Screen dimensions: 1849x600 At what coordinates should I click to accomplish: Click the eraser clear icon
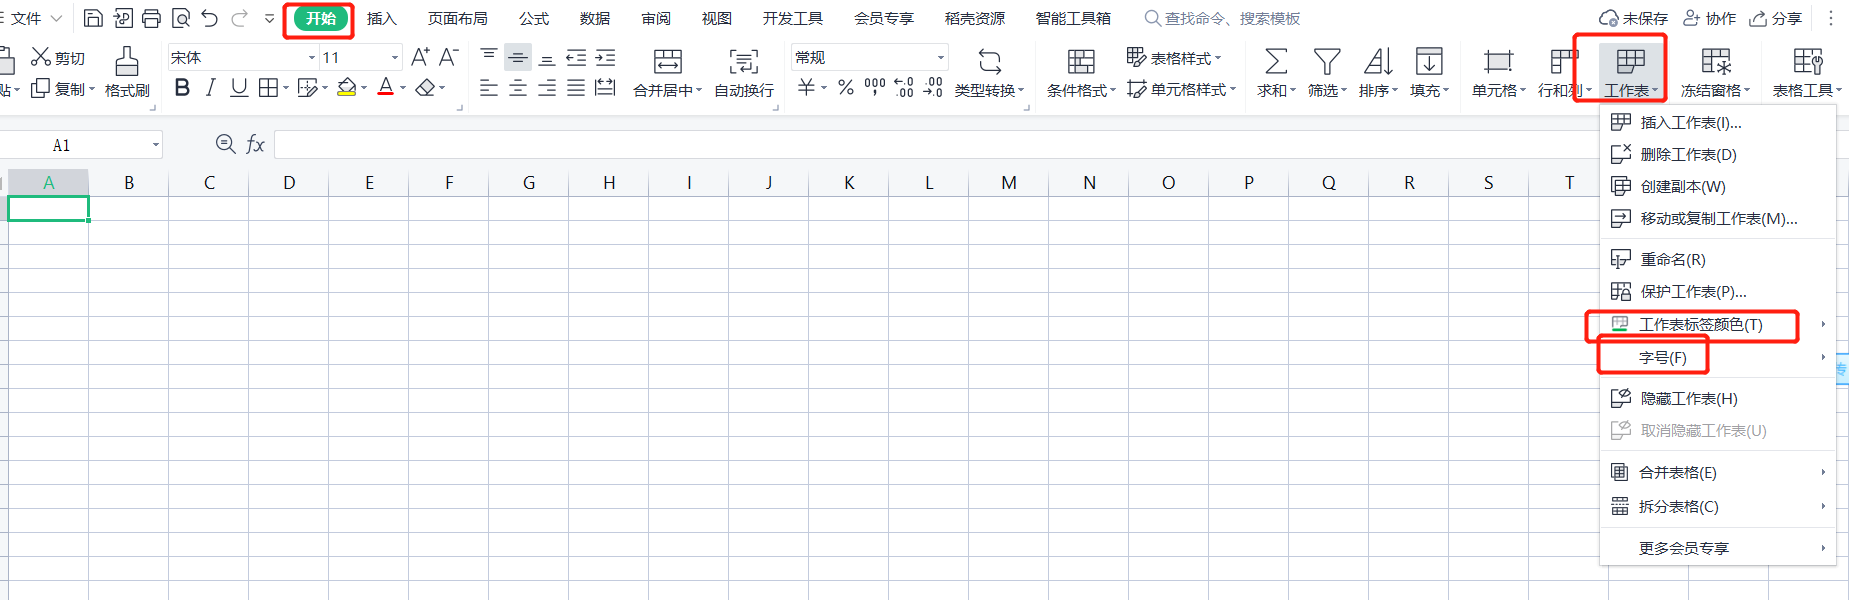[x=425, y=88]
